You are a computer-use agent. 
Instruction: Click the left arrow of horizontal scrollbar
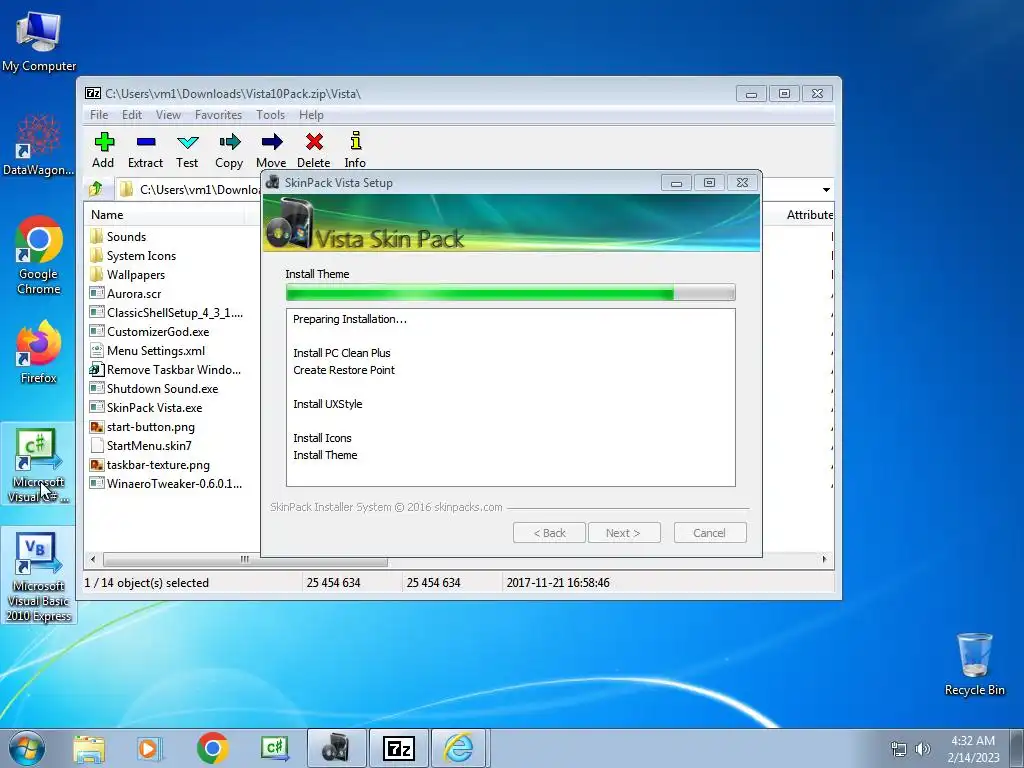(x=93, y=560)
